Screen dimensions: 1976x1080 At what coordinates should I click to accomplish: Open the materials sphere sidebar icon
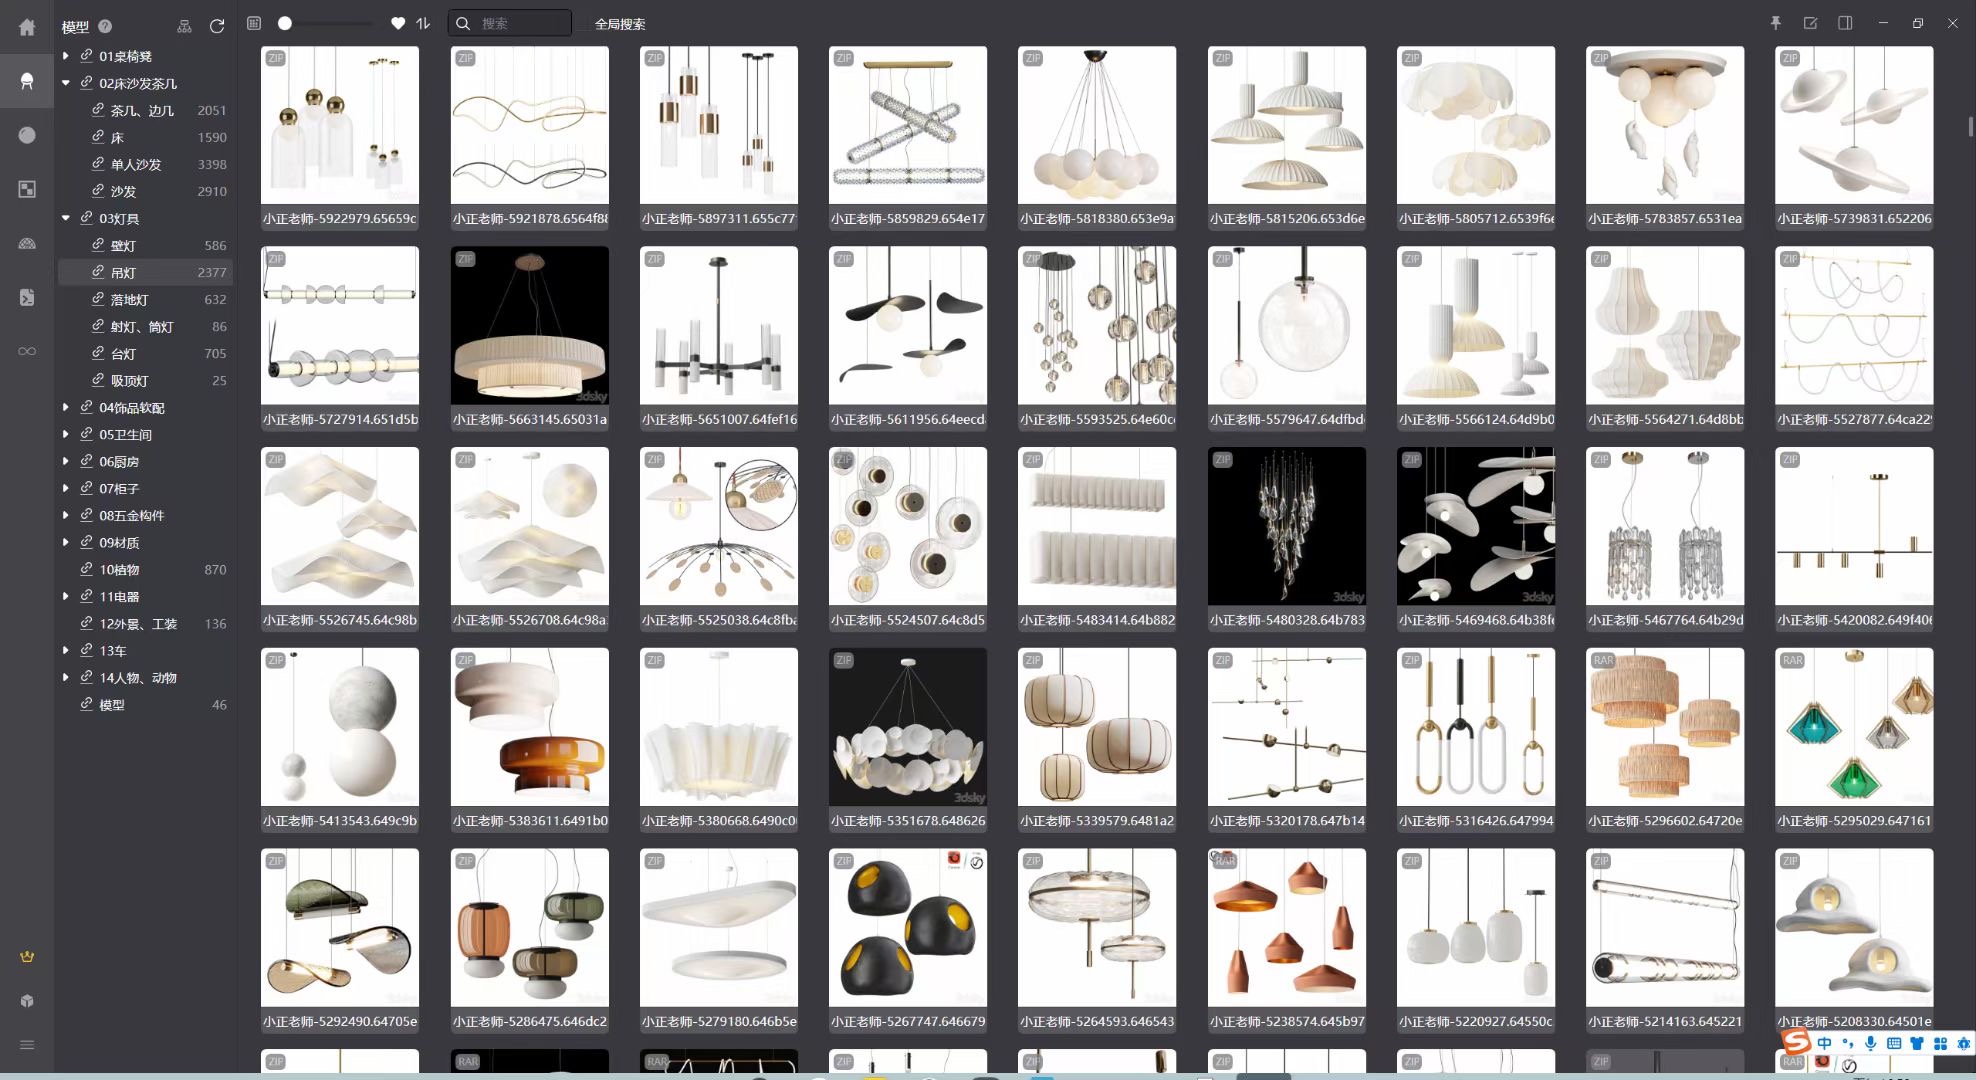tap(27, 135)
